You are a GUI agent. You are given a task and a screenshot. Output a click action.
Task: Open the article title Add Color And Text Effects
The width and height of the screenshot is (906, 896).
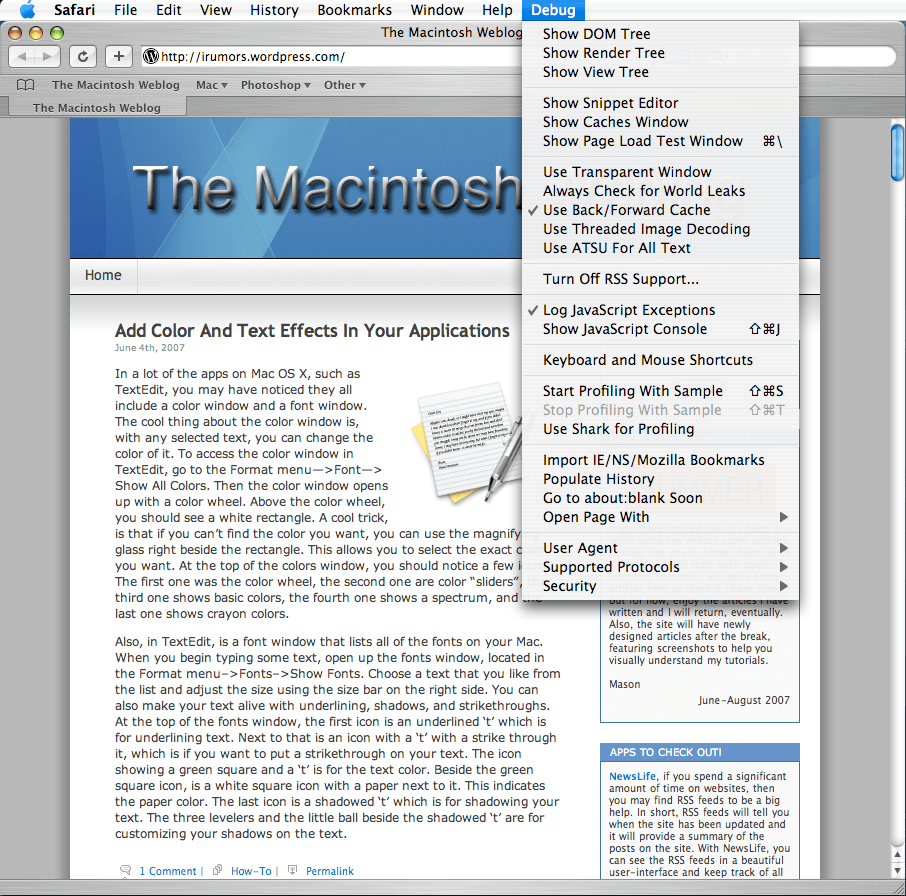point(312,331)
